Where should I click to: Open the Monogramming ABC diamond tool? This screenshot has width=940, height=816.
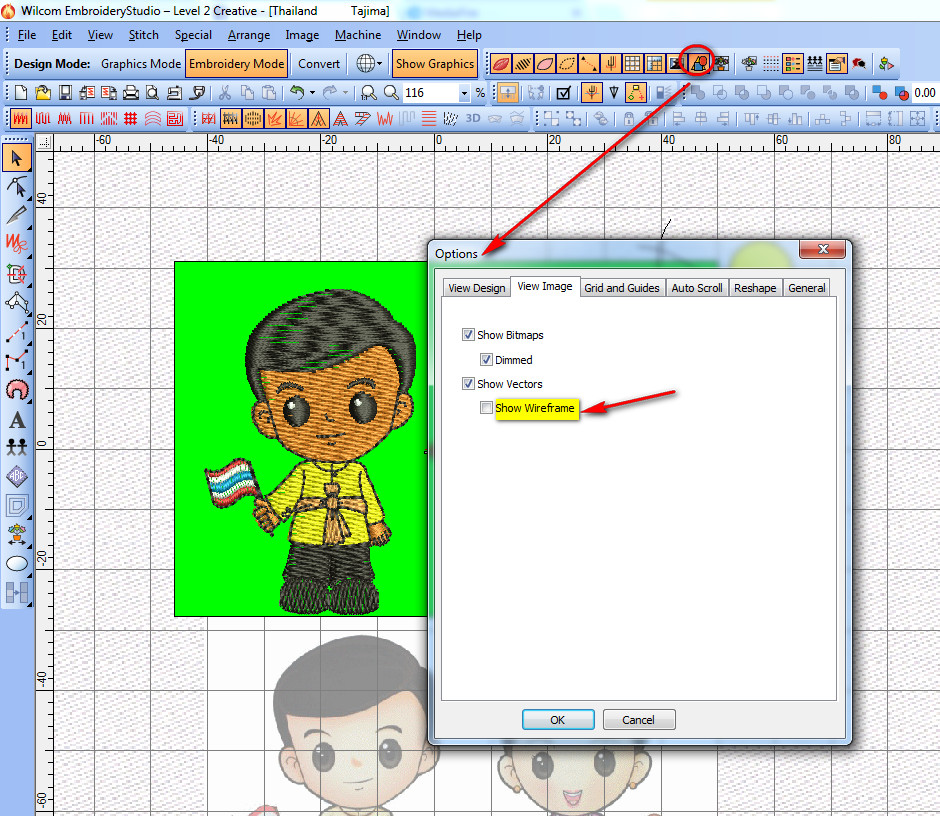click(17, 477)
